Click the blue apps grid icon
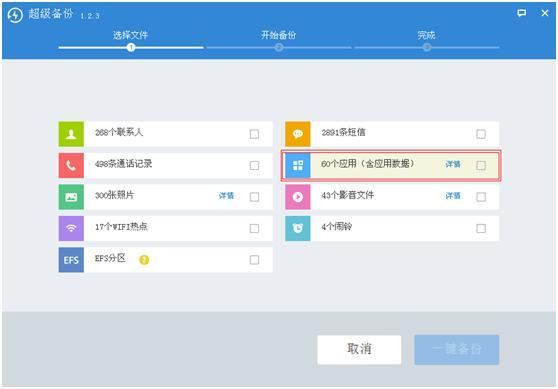 [298, 165]
